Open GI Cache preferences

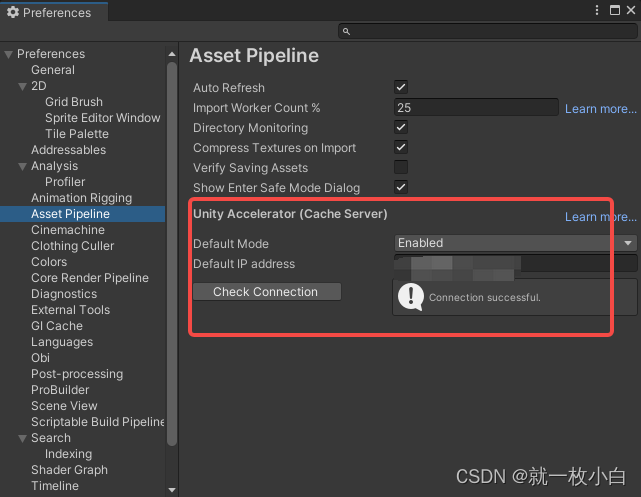click(57, 326)
